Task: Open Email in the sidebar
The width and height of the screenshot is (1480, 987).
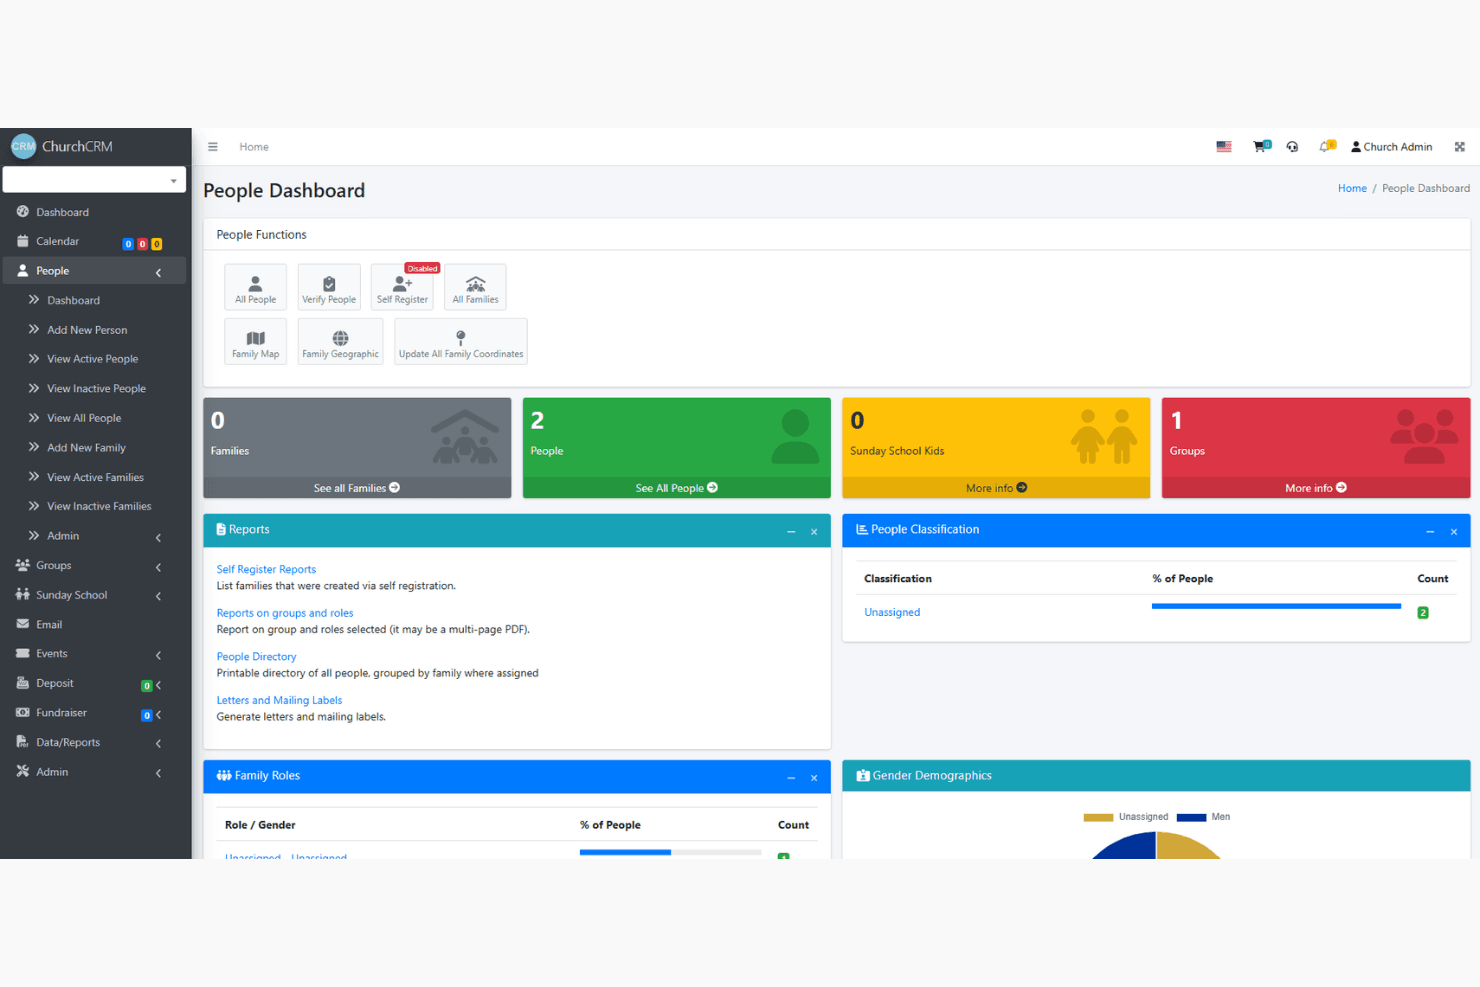Action: pyautogui.click(x=94, y=625)
